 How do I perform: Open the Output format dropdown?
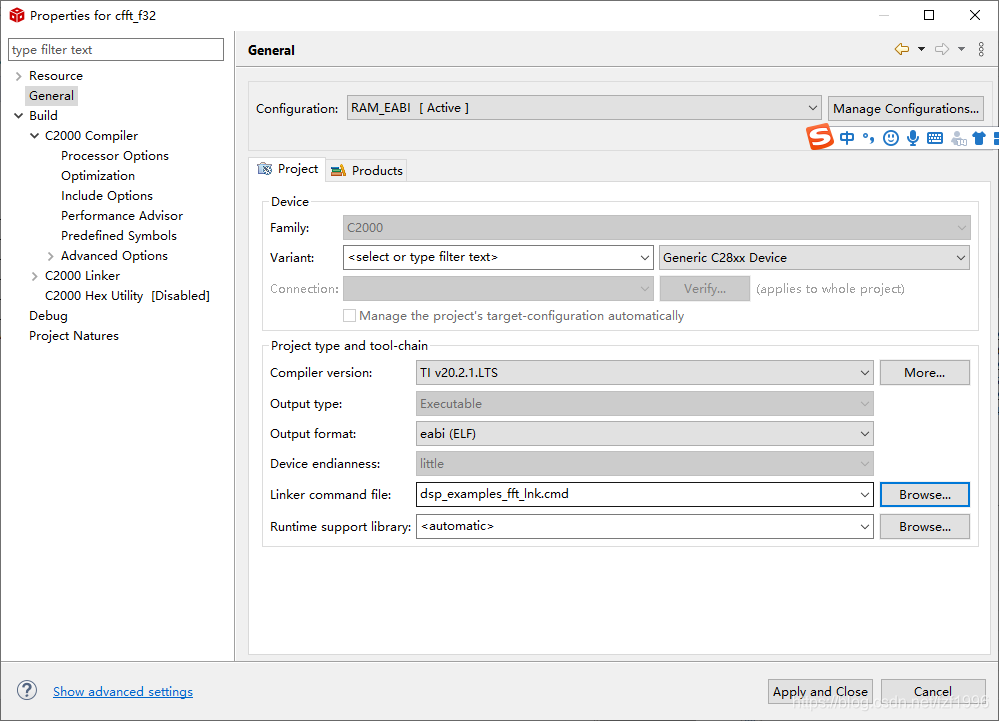644,434
